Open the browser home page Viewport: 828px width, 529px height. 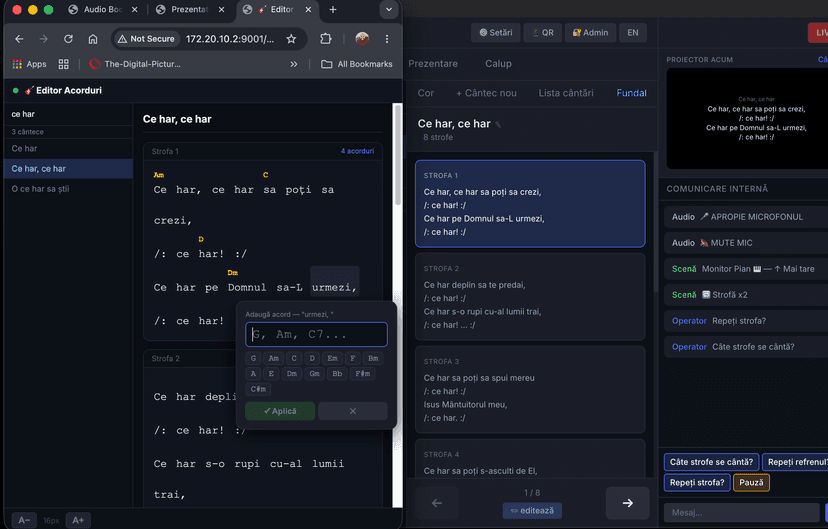[93, 39]
